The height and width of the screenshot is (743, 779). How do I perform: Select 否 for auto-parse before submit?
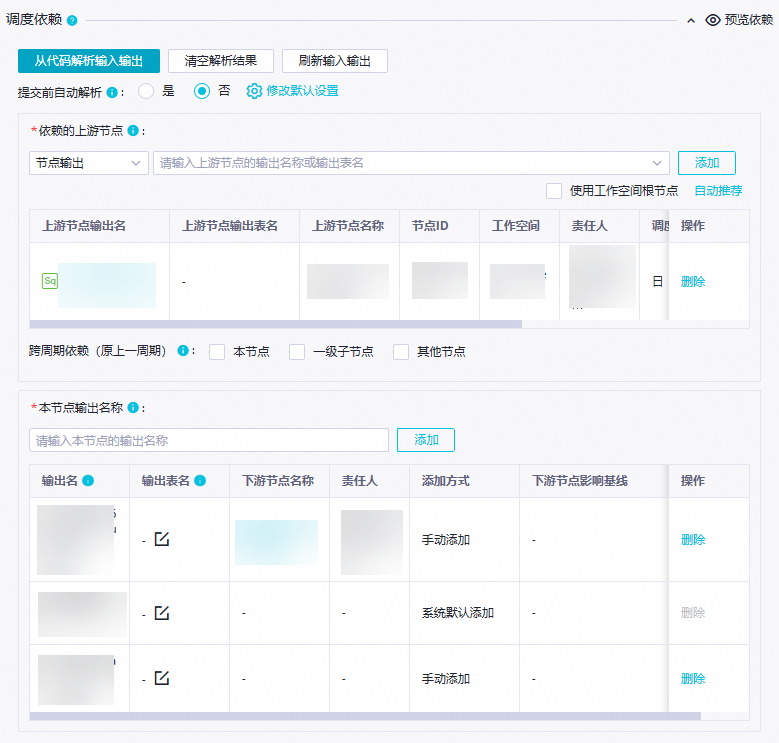coord(202,91)
